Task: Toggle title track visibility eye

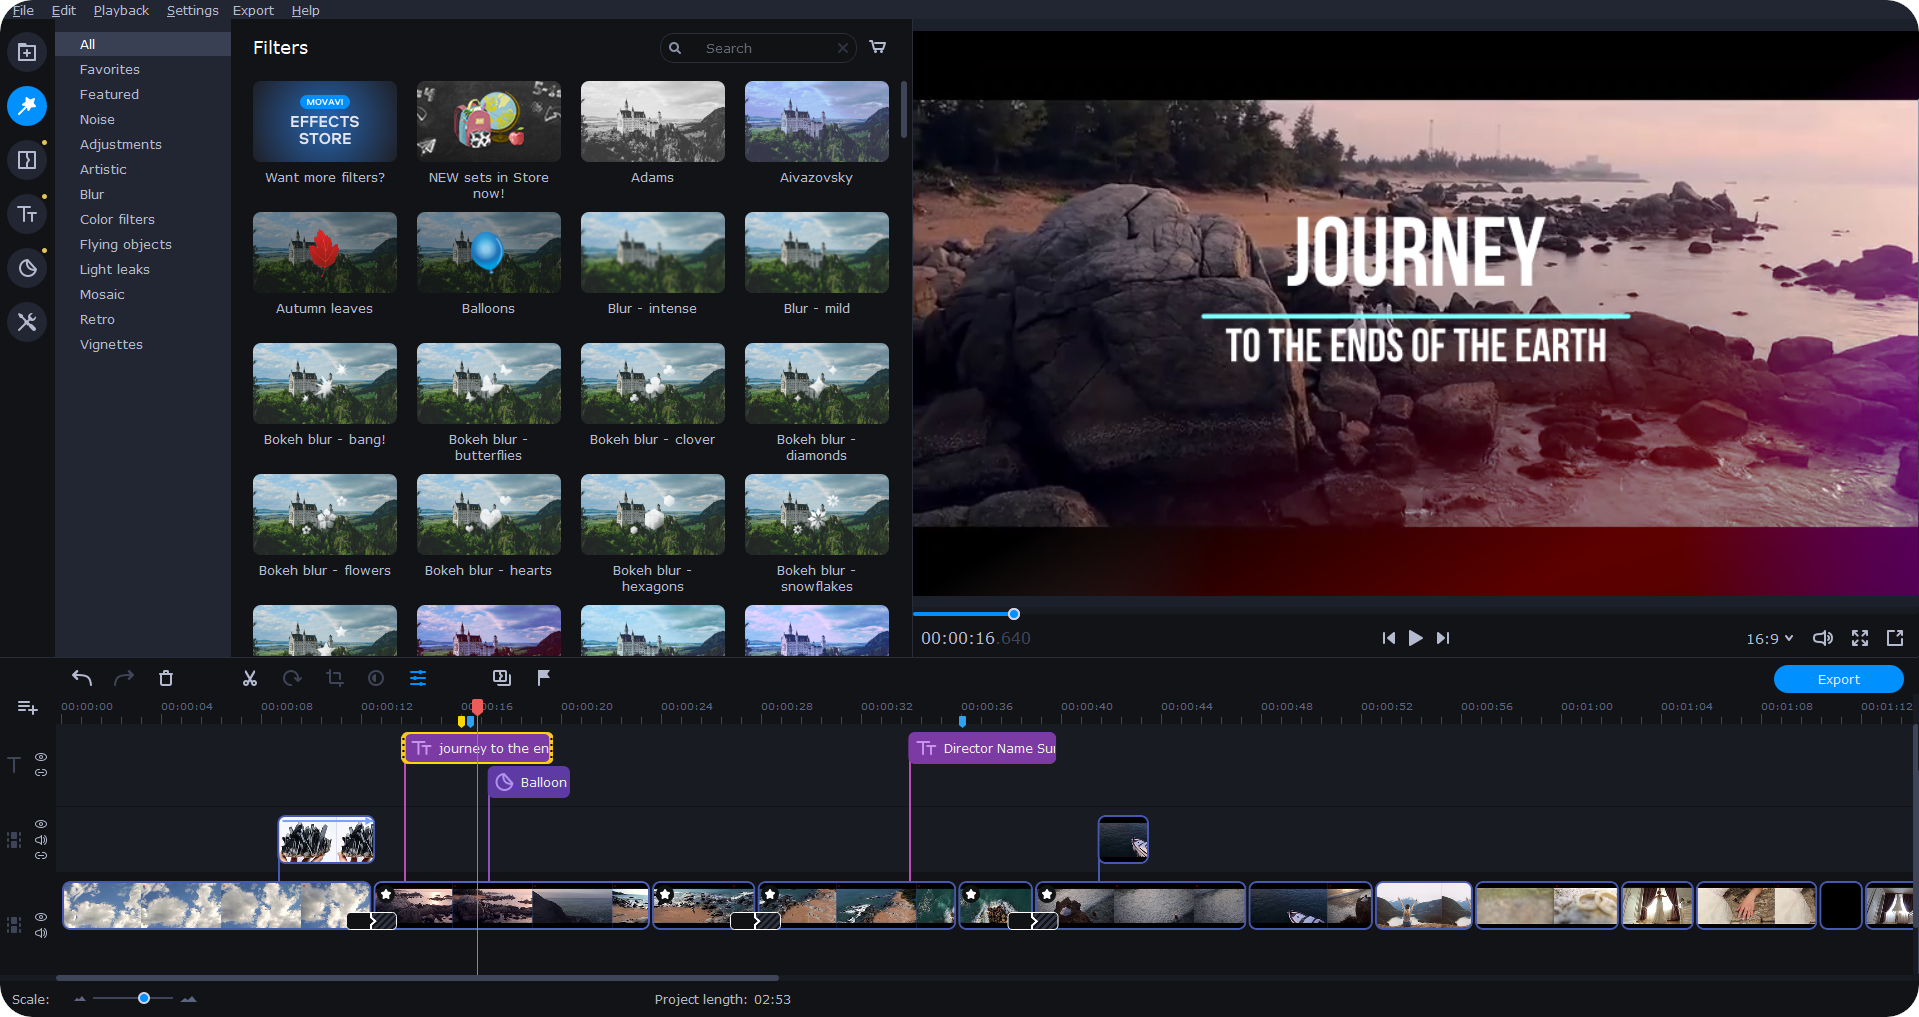Action: coord(41,757)
